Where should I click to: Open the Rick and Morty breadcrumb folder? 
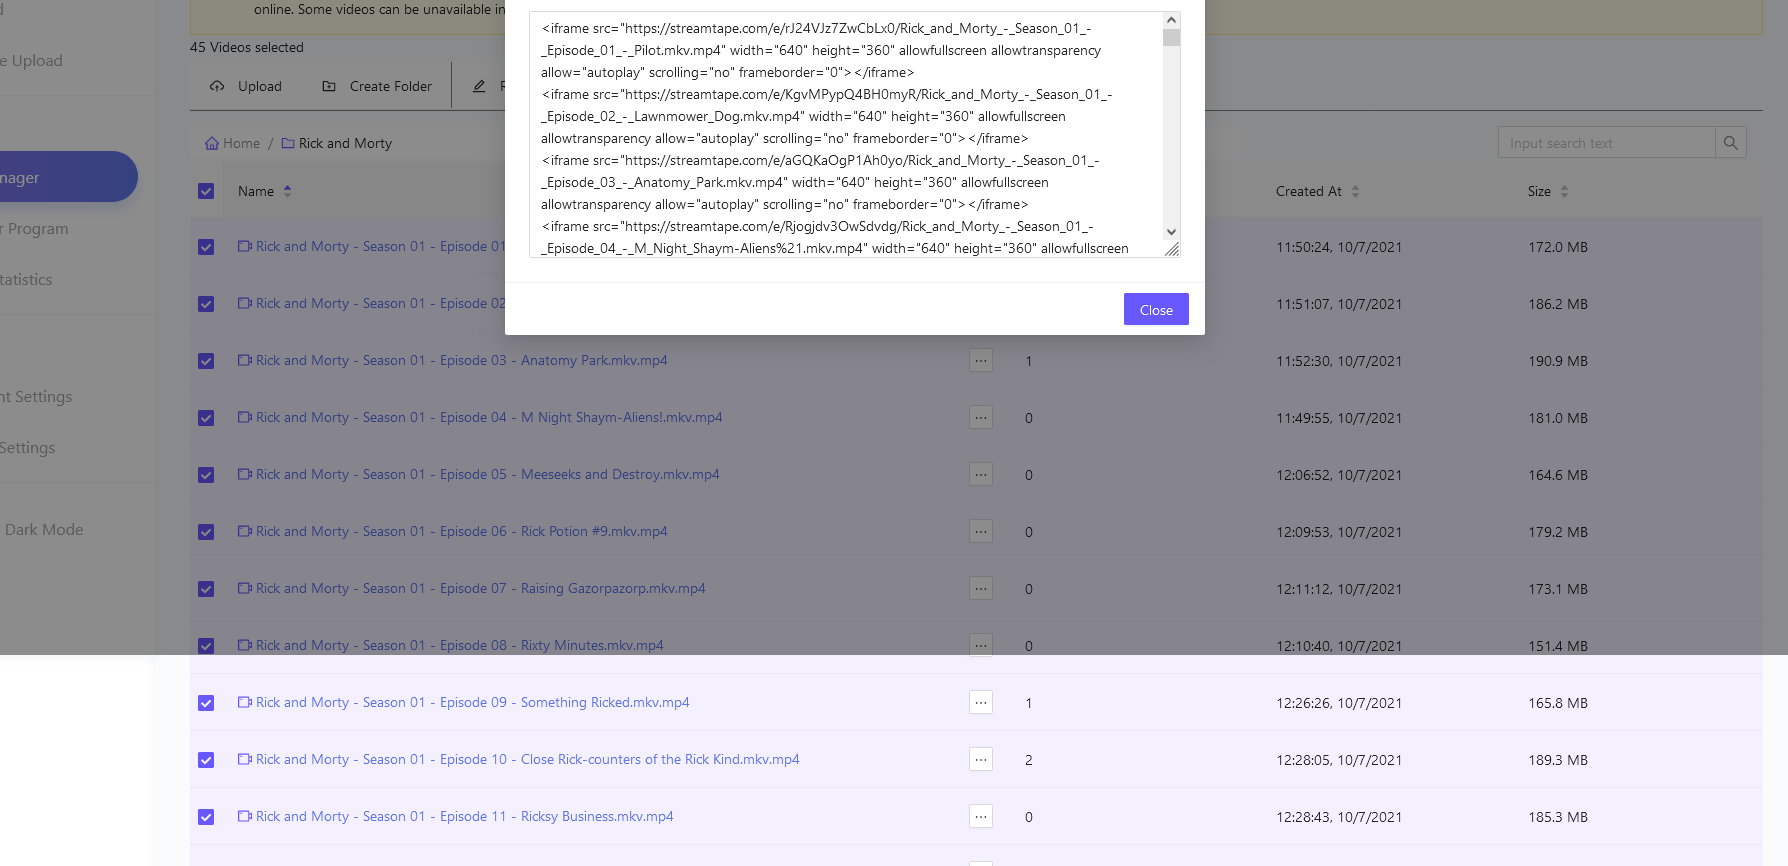tap(337, 143)
